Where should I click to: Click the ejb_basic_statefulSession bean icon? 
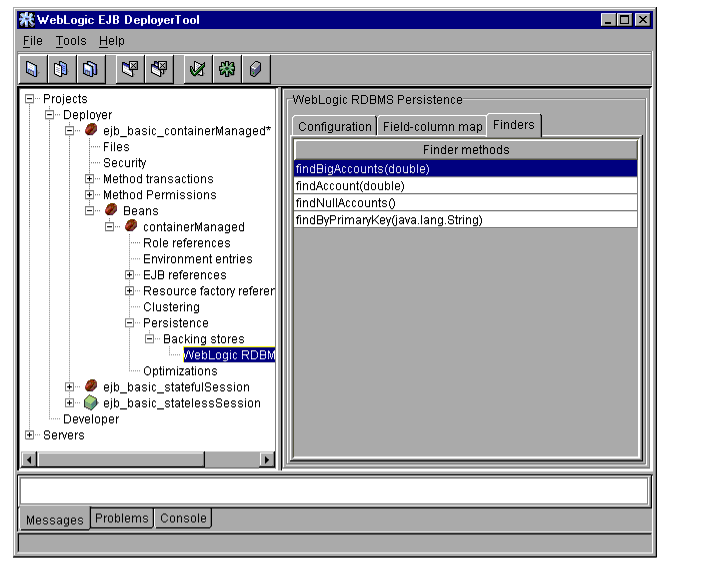[x=91, y=386]
